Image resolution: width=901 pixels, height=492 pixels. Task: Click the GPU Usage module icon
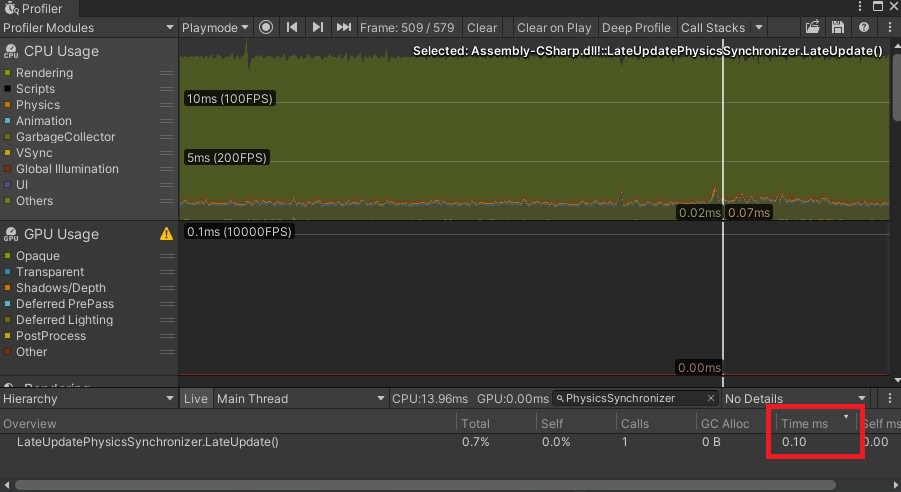coord(11,234)
